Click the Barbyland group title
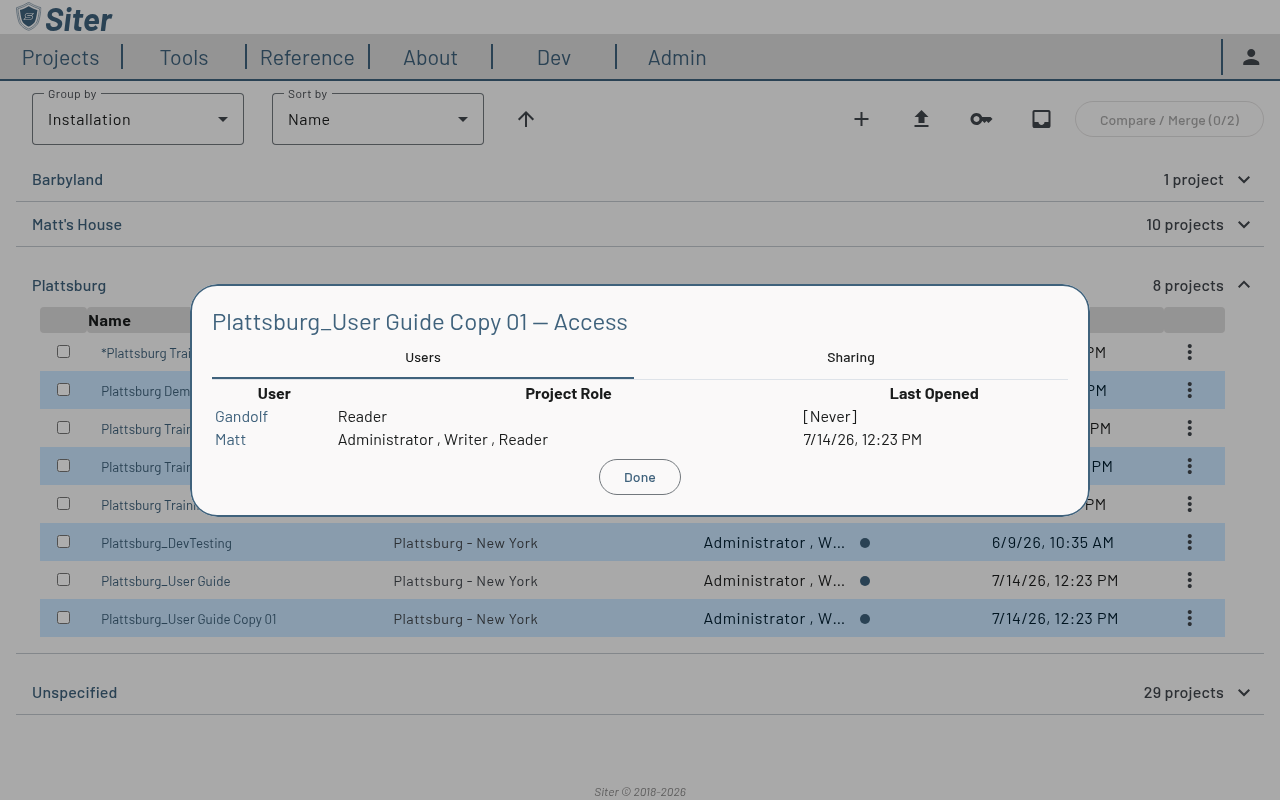This screenshot has width=1280, height=800. coord(67,180)
